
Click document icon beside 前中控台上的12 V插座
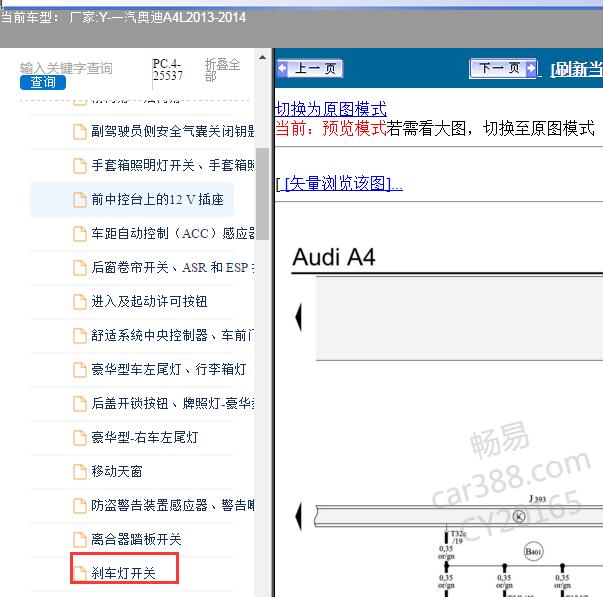pos(80,200)
